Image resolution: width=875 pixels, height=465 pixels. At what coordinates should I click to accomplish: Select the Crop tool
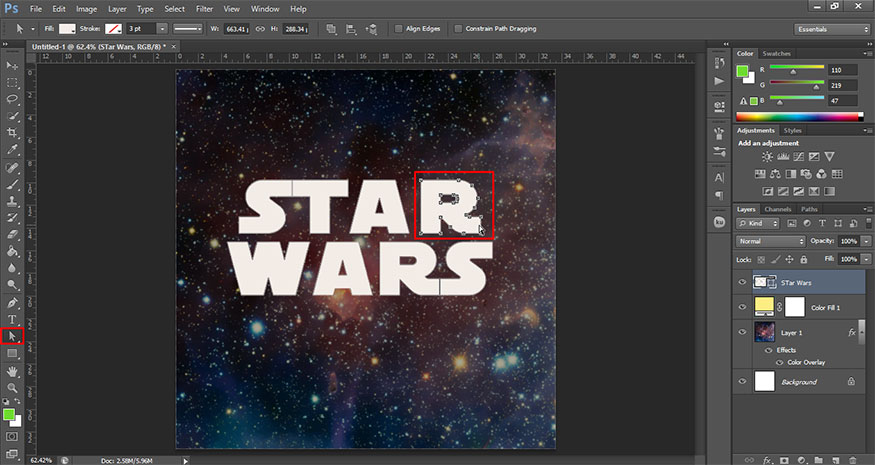tap(12, 133)
